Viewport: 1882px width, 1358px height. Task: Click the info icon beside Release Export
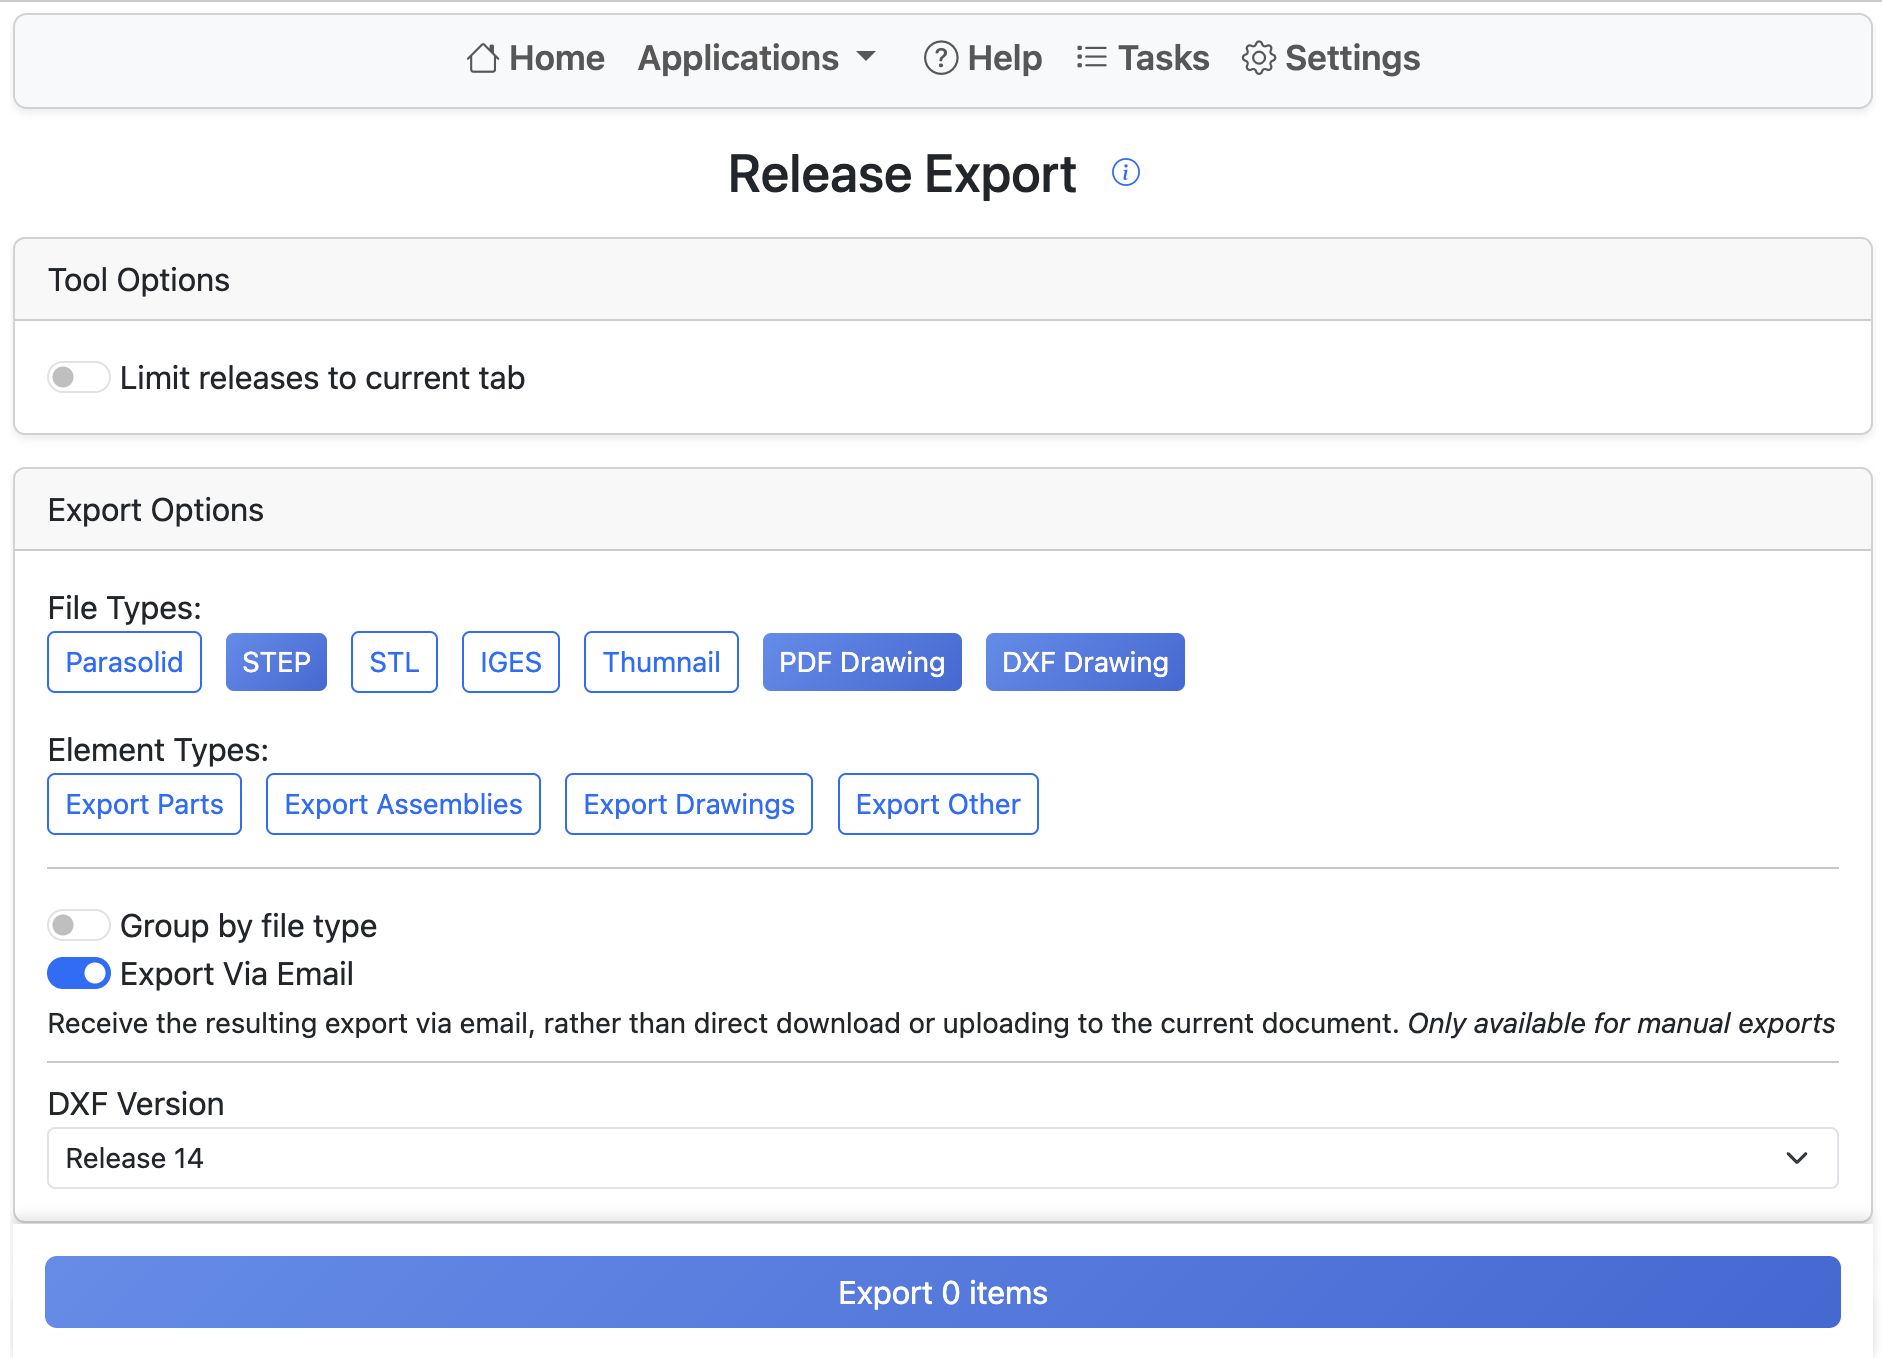coord(1126,172)
